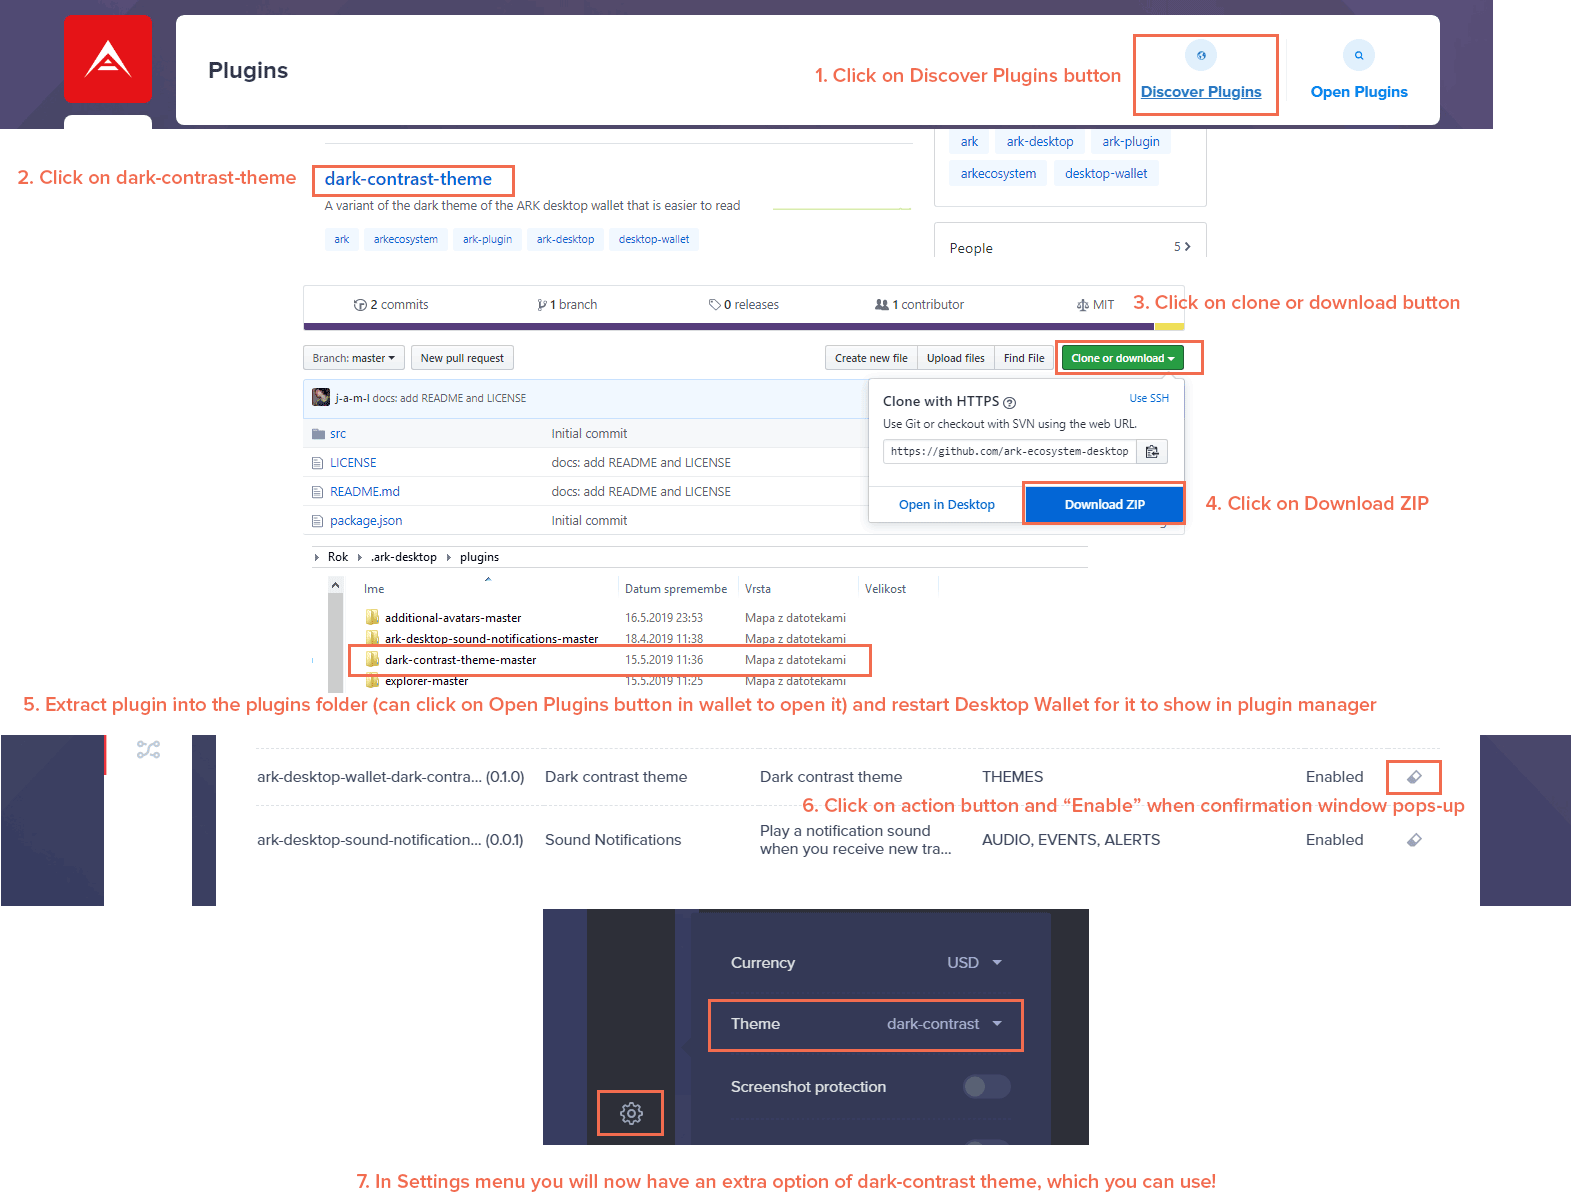
Task: Click the Settings gear icon
Action: [x=631, y=1113]
